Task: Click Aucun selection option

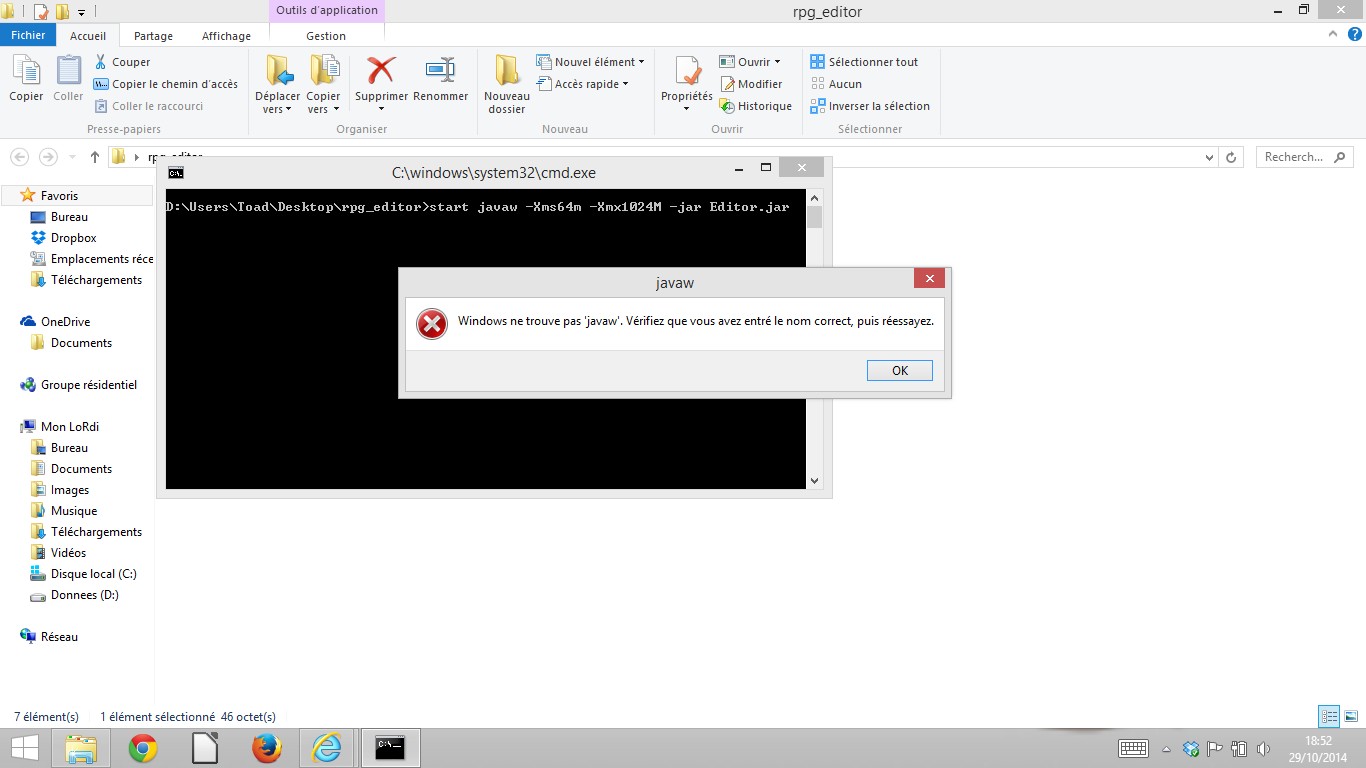Action: point(836,84)
